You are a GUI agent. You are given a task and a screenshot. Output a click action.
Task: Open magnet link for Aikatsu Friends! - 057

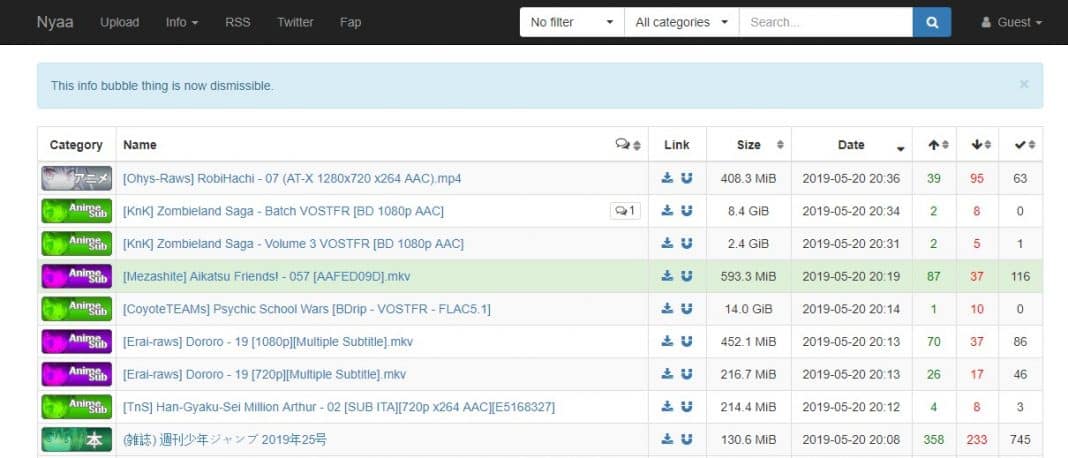687,276
